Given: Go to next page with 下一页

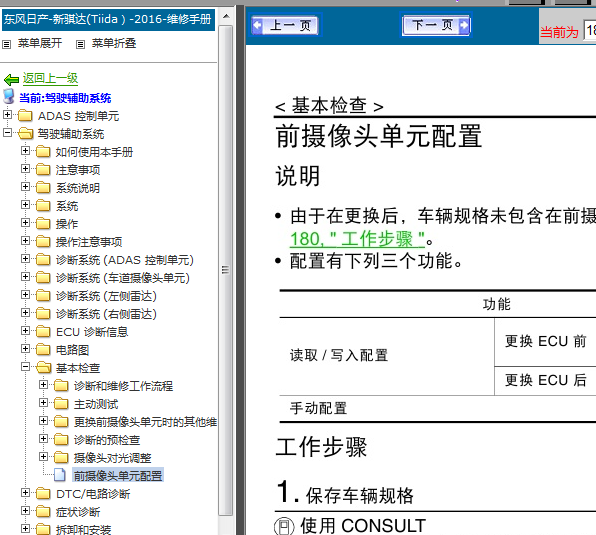Looking at the screenshot, I should pos(436,25).
